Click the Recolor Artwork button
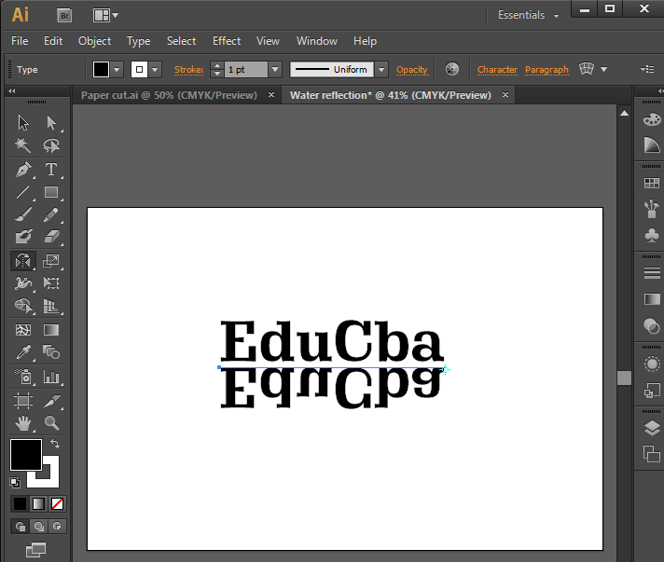The height and width of the screenshot is (562, 667). pos(452,69)
